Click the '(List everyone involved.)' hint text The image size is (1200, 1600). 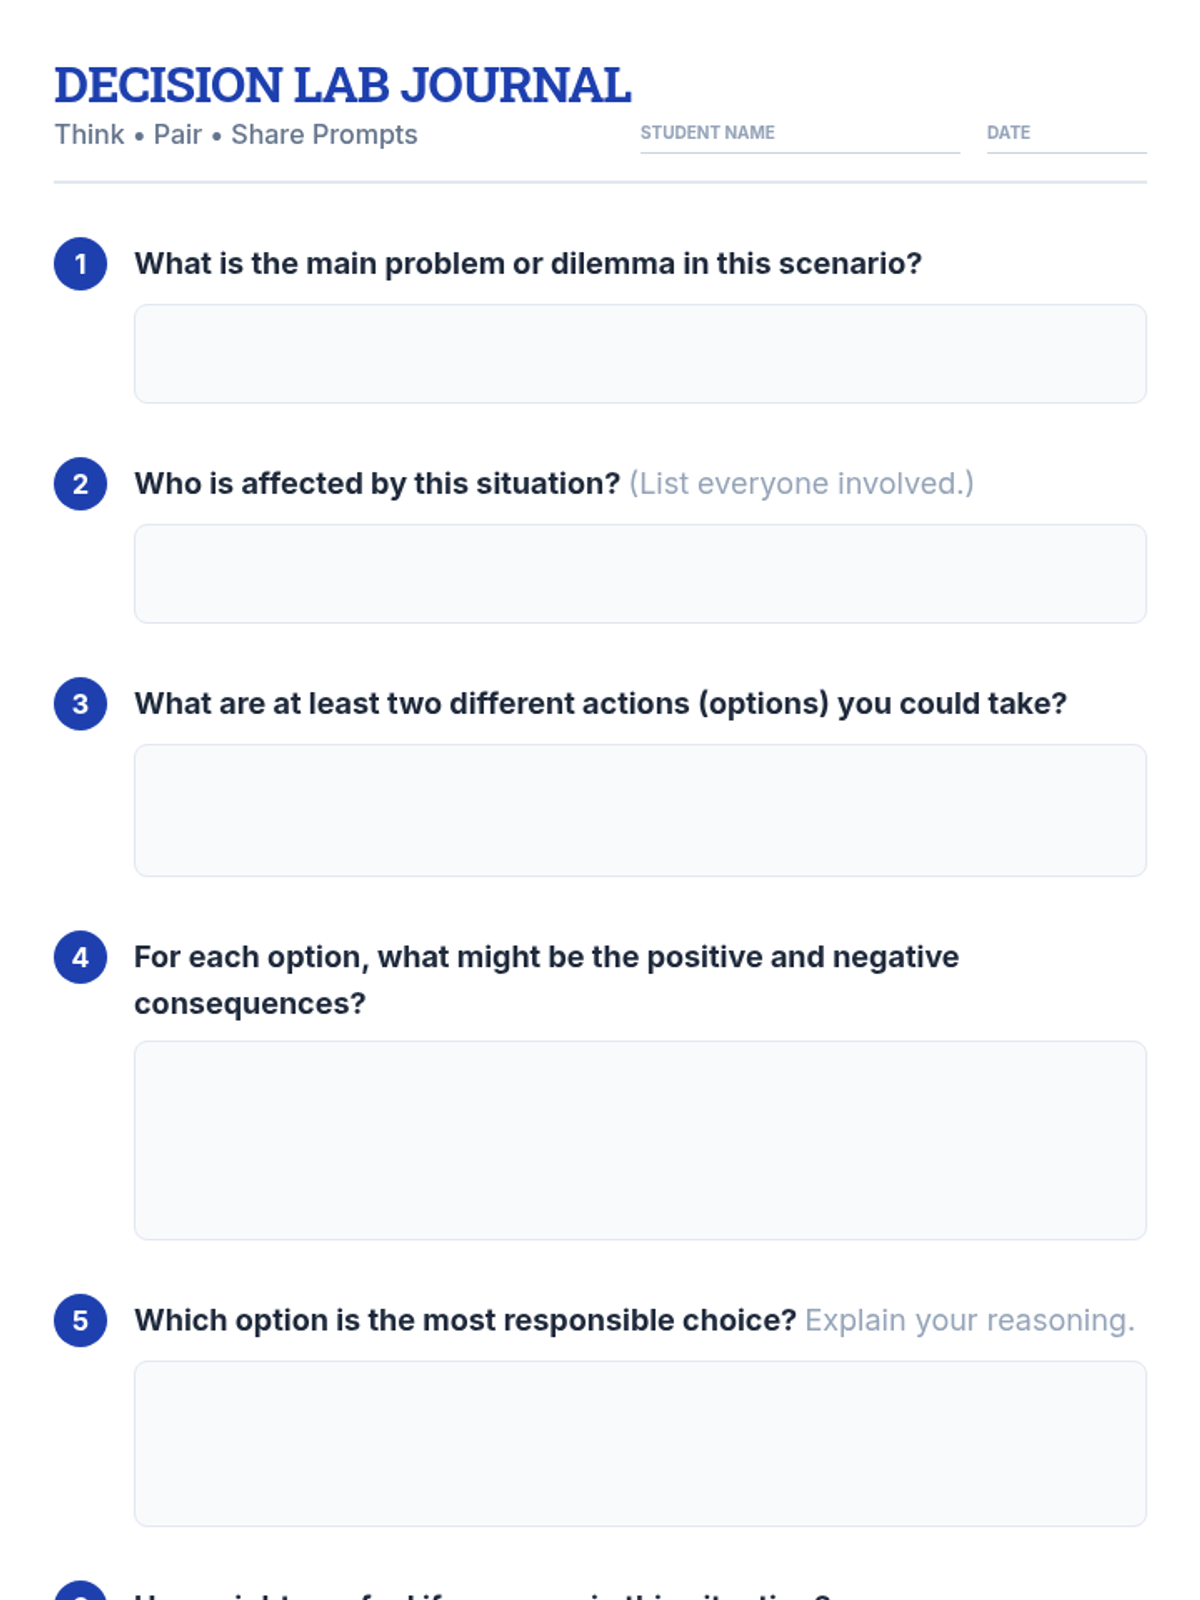click(801, 484)
